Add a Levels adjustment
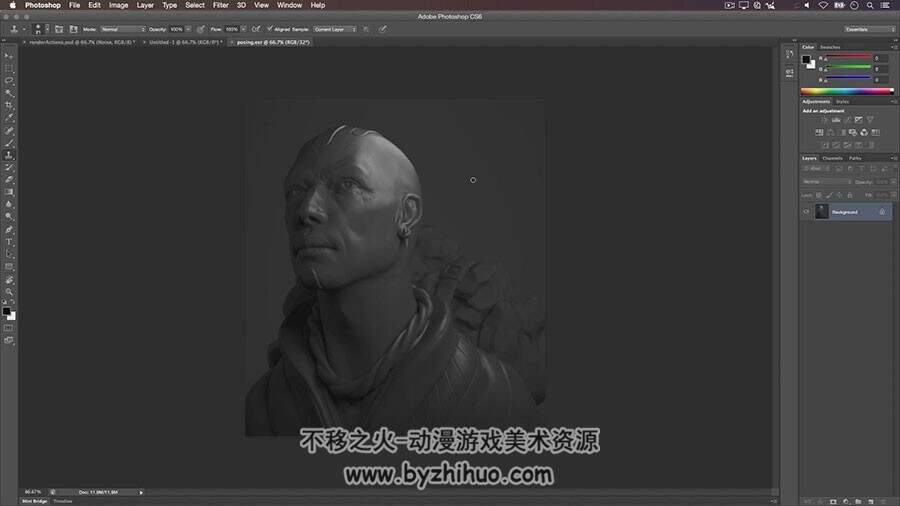This screenshot has height=506, width=900. click(836, 120)
